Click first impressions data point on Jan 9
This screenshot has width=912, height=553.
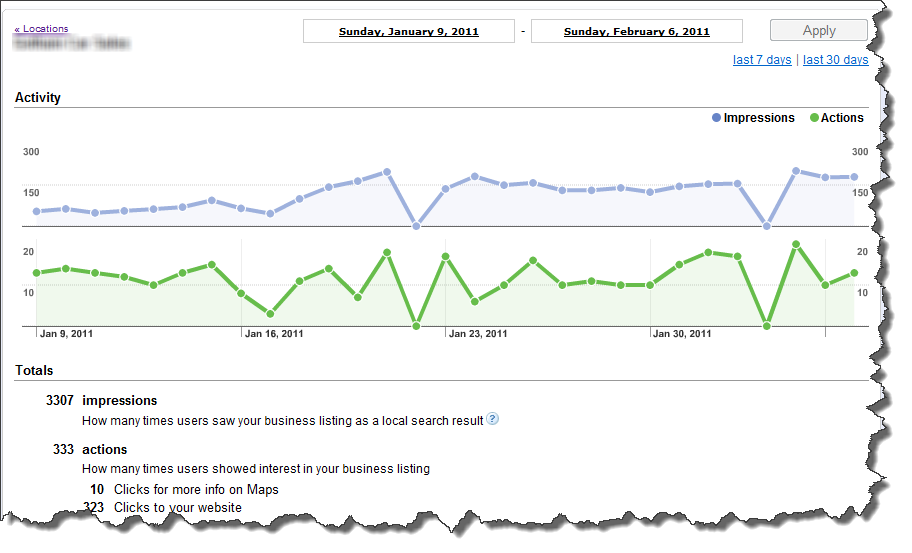tap(36, 211)
